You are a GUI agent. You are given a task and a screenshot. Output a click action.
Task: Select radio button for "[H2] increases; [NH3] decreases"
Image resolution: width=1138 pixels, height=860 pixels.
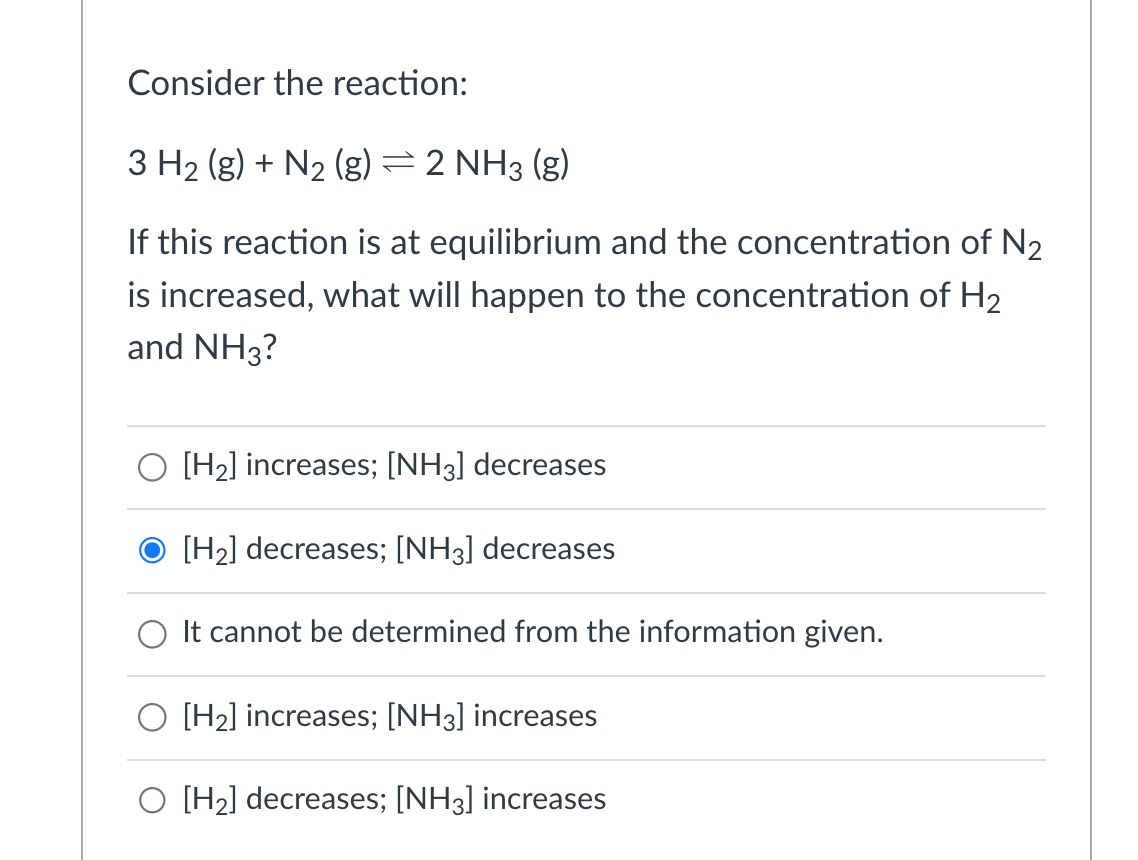152,466
